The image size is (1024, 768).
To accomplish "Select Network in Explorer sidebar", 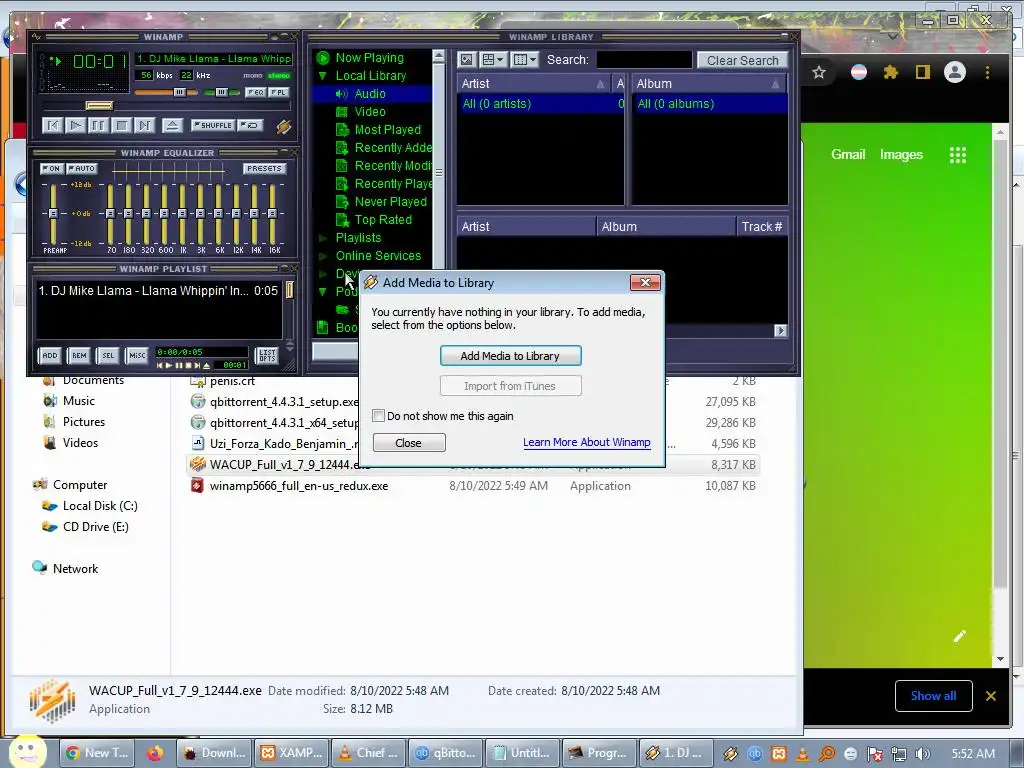I will [x=75, y=569].
